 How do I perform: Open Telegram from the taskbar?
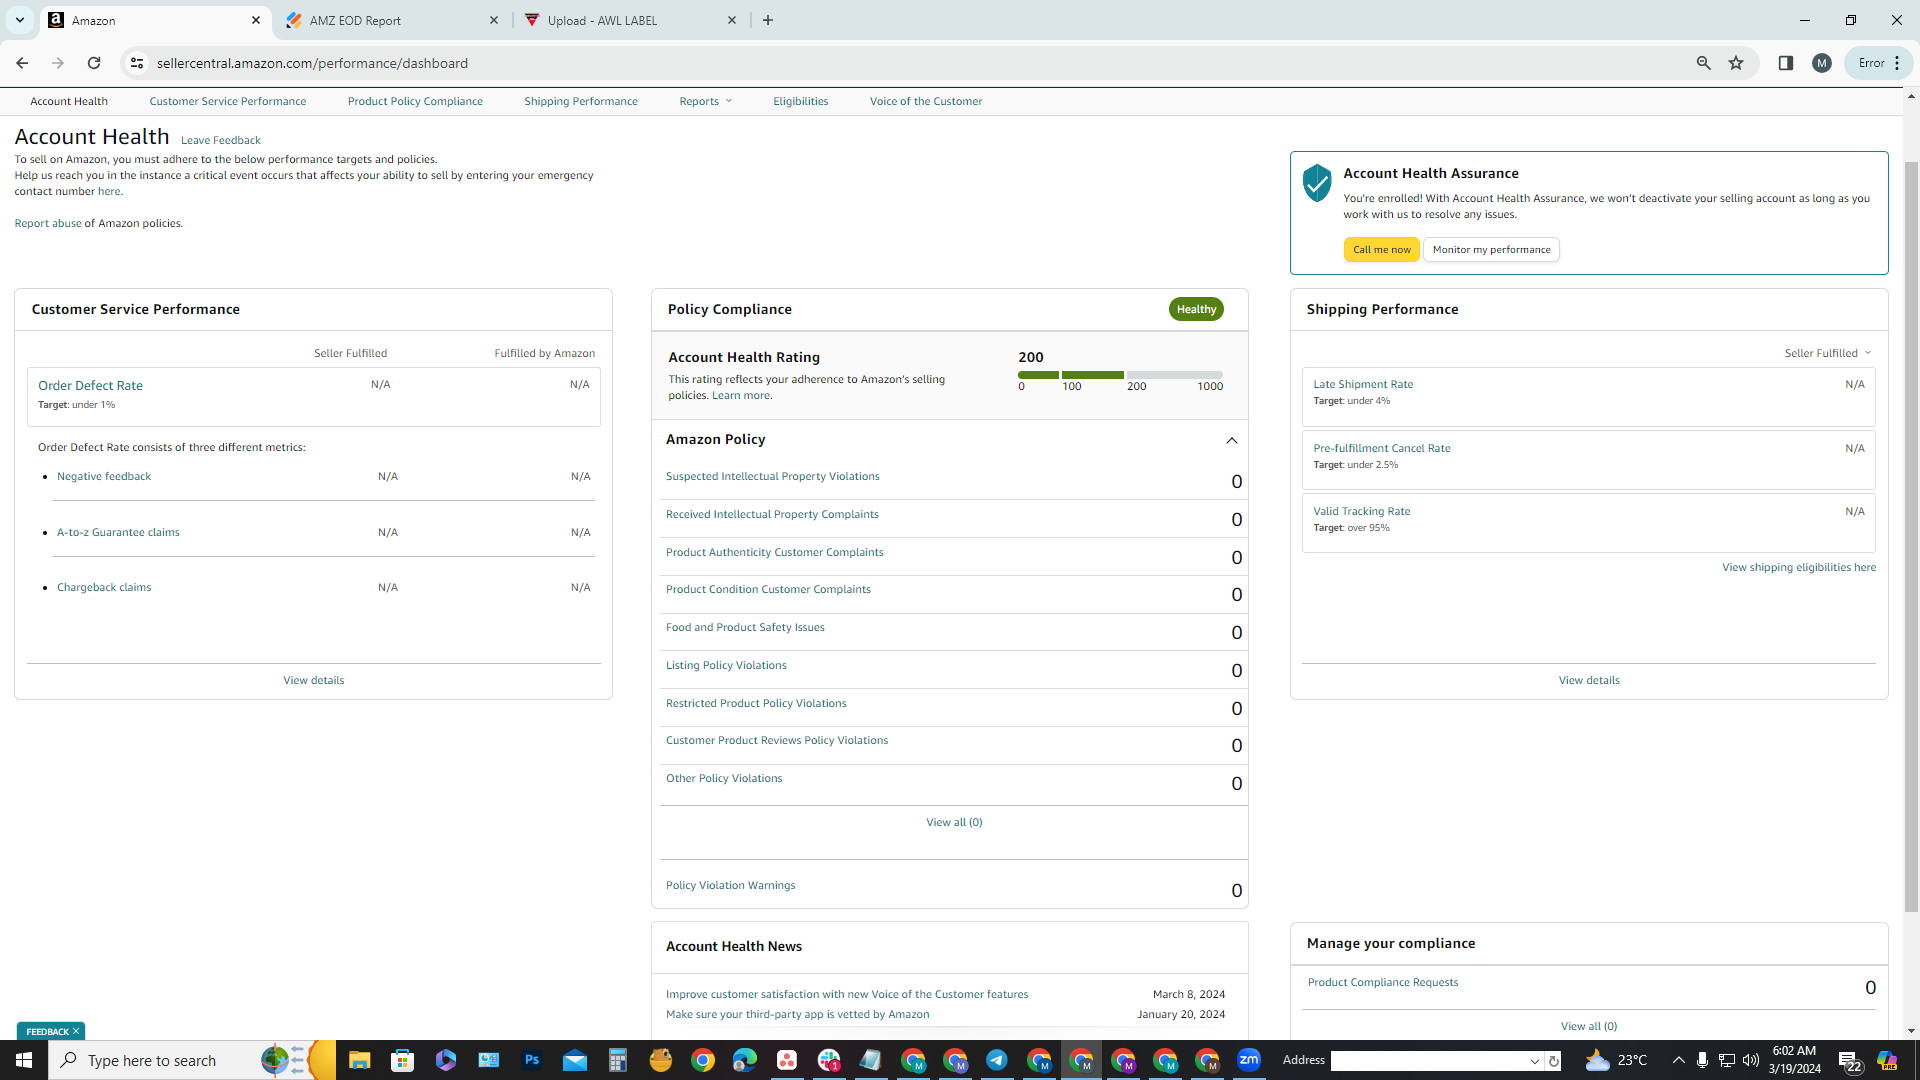coord(997,1060)
